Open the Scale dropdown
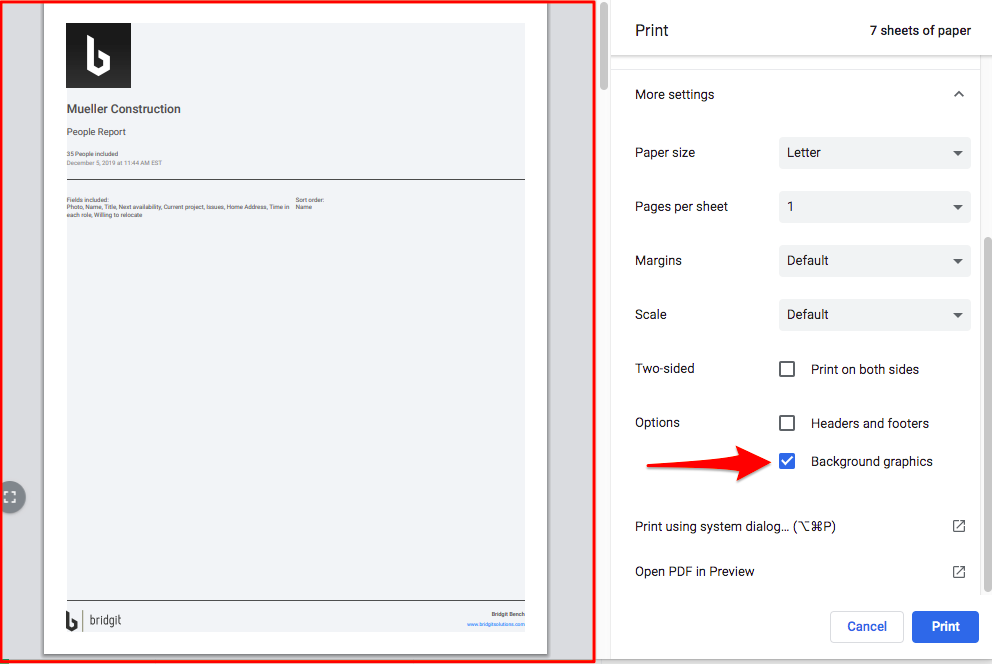This screenshot has height=664, width=992. 874,315
